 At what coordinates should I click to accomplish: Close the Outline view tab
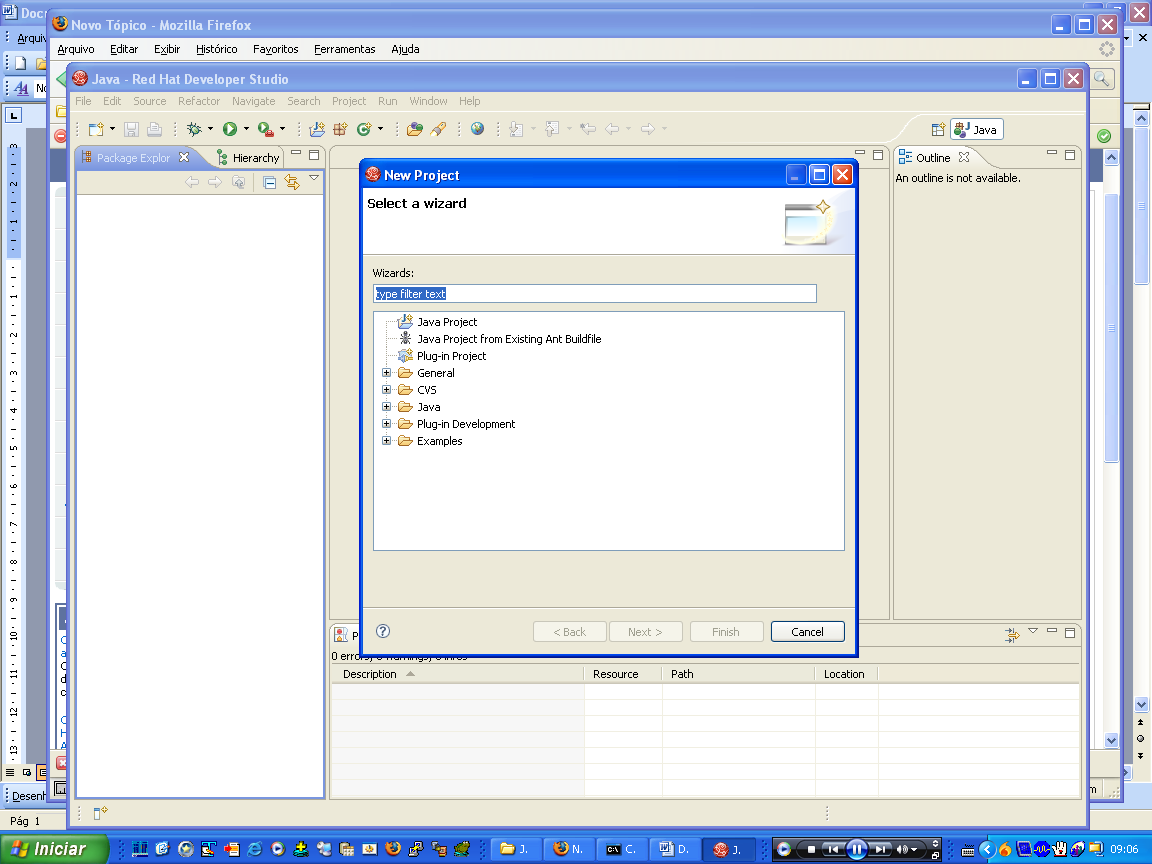point(964,157)
